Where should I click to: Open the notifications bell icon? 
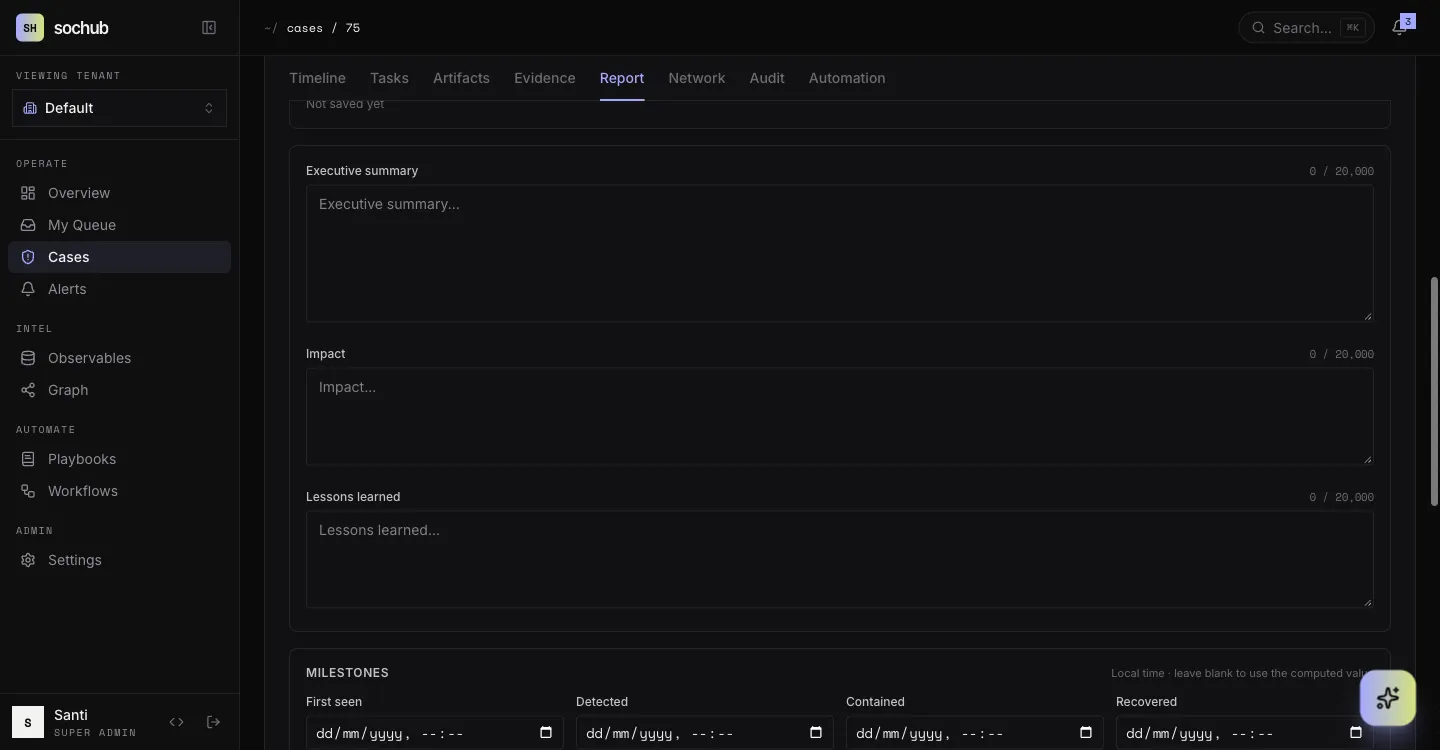coord(1400,28)
